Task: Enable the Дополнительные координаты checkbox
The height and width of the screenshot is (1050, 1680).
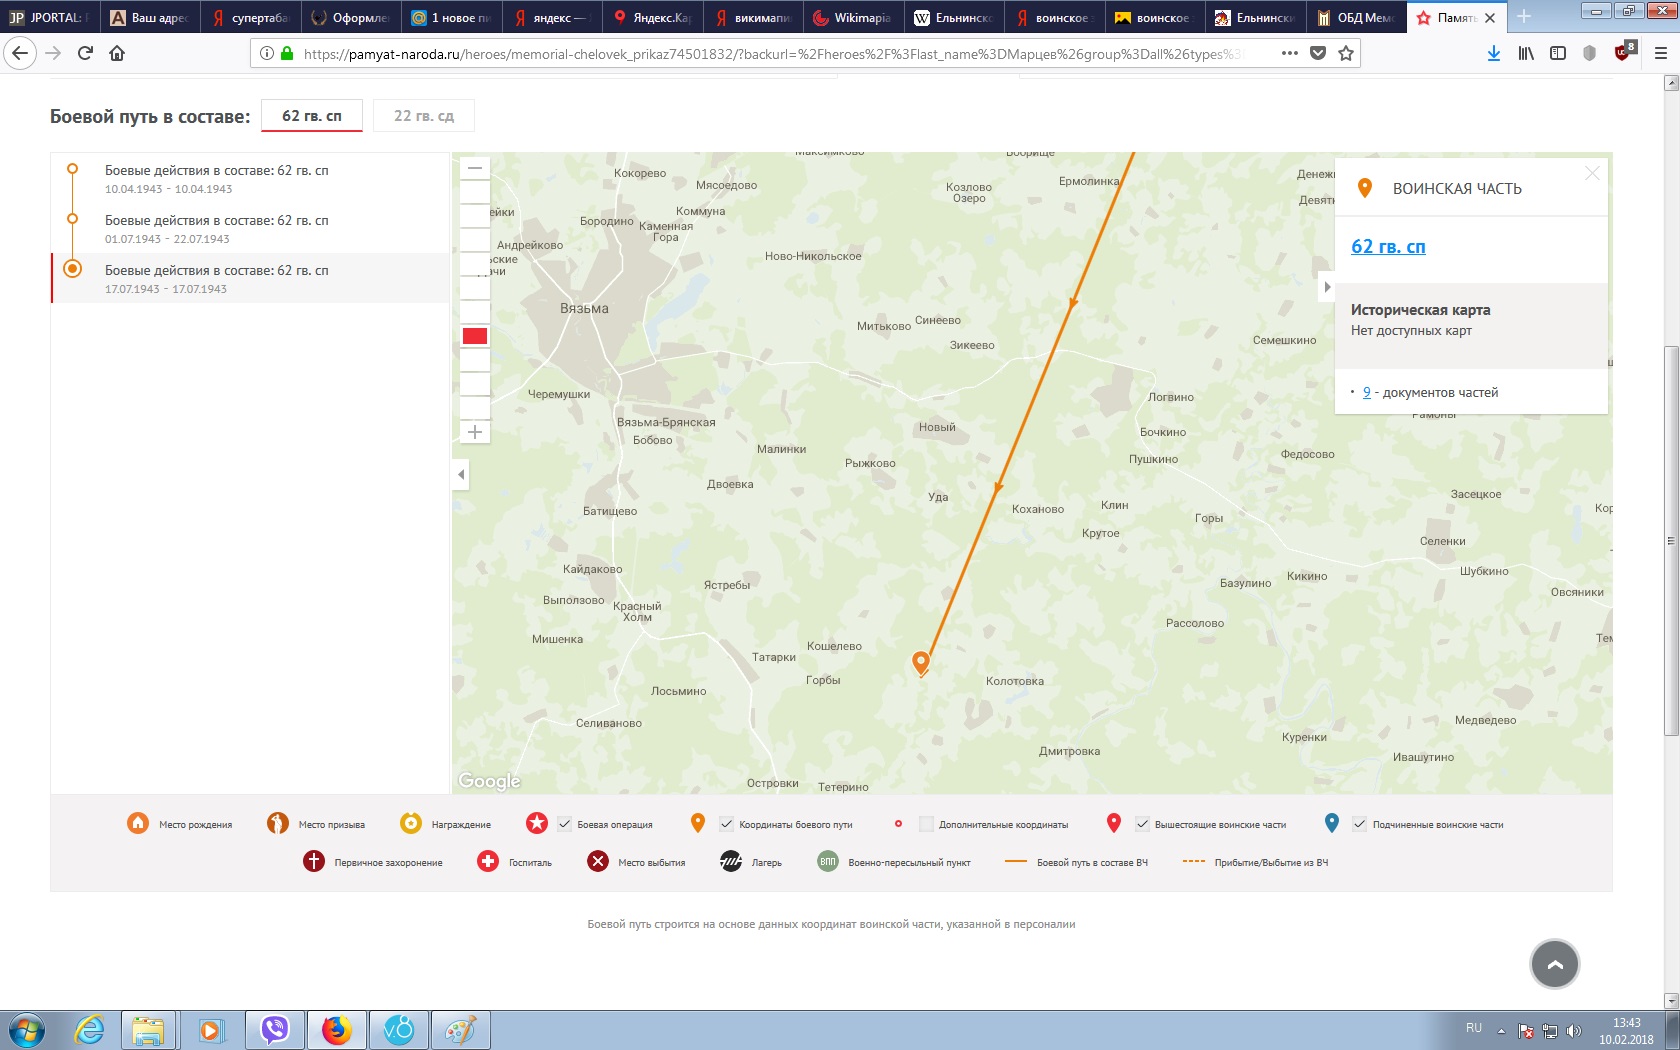Action: click(926, 824)
